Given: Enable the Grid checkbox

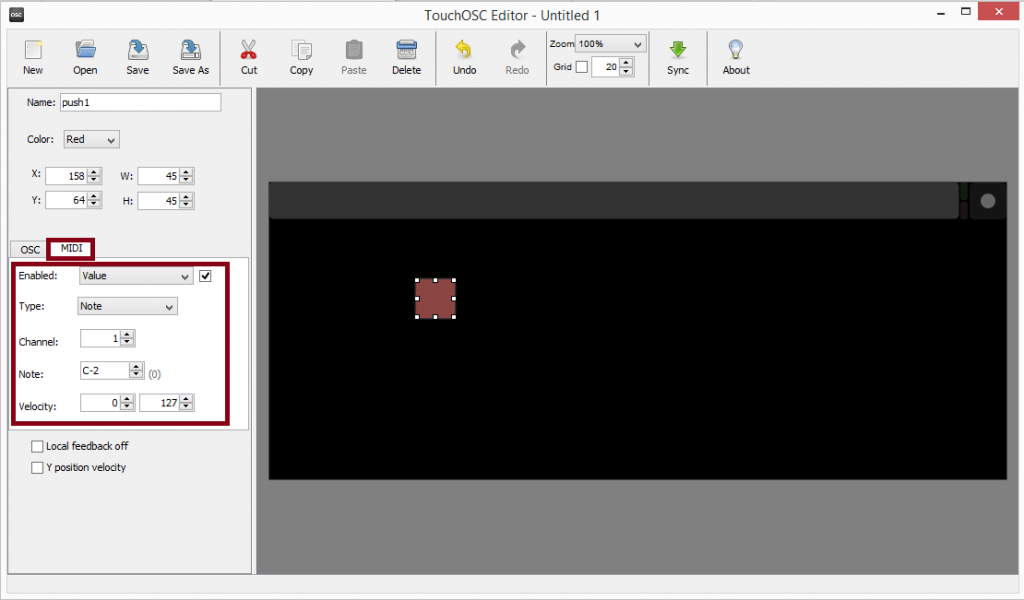Looking at the screenshot, I should [581, 67].
